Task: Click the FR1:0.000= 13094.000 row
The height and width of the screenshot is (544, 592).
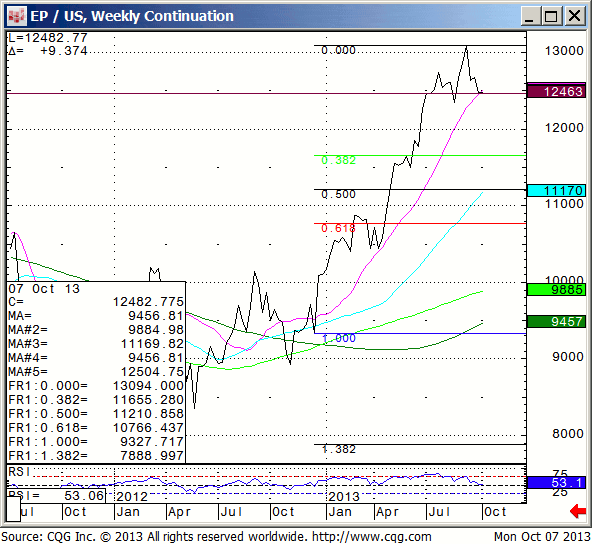Action: pyautogui.click(x=96, y=385)
